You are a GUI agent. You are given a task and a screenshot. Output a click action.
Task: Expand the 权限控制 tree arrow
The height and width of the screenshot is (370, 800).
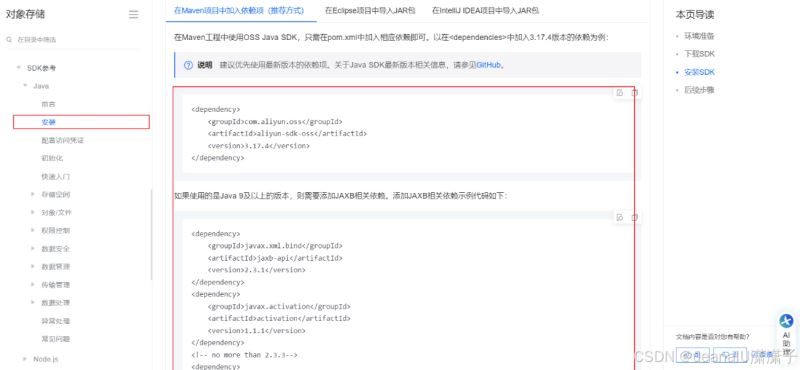(x=33, y=231)
